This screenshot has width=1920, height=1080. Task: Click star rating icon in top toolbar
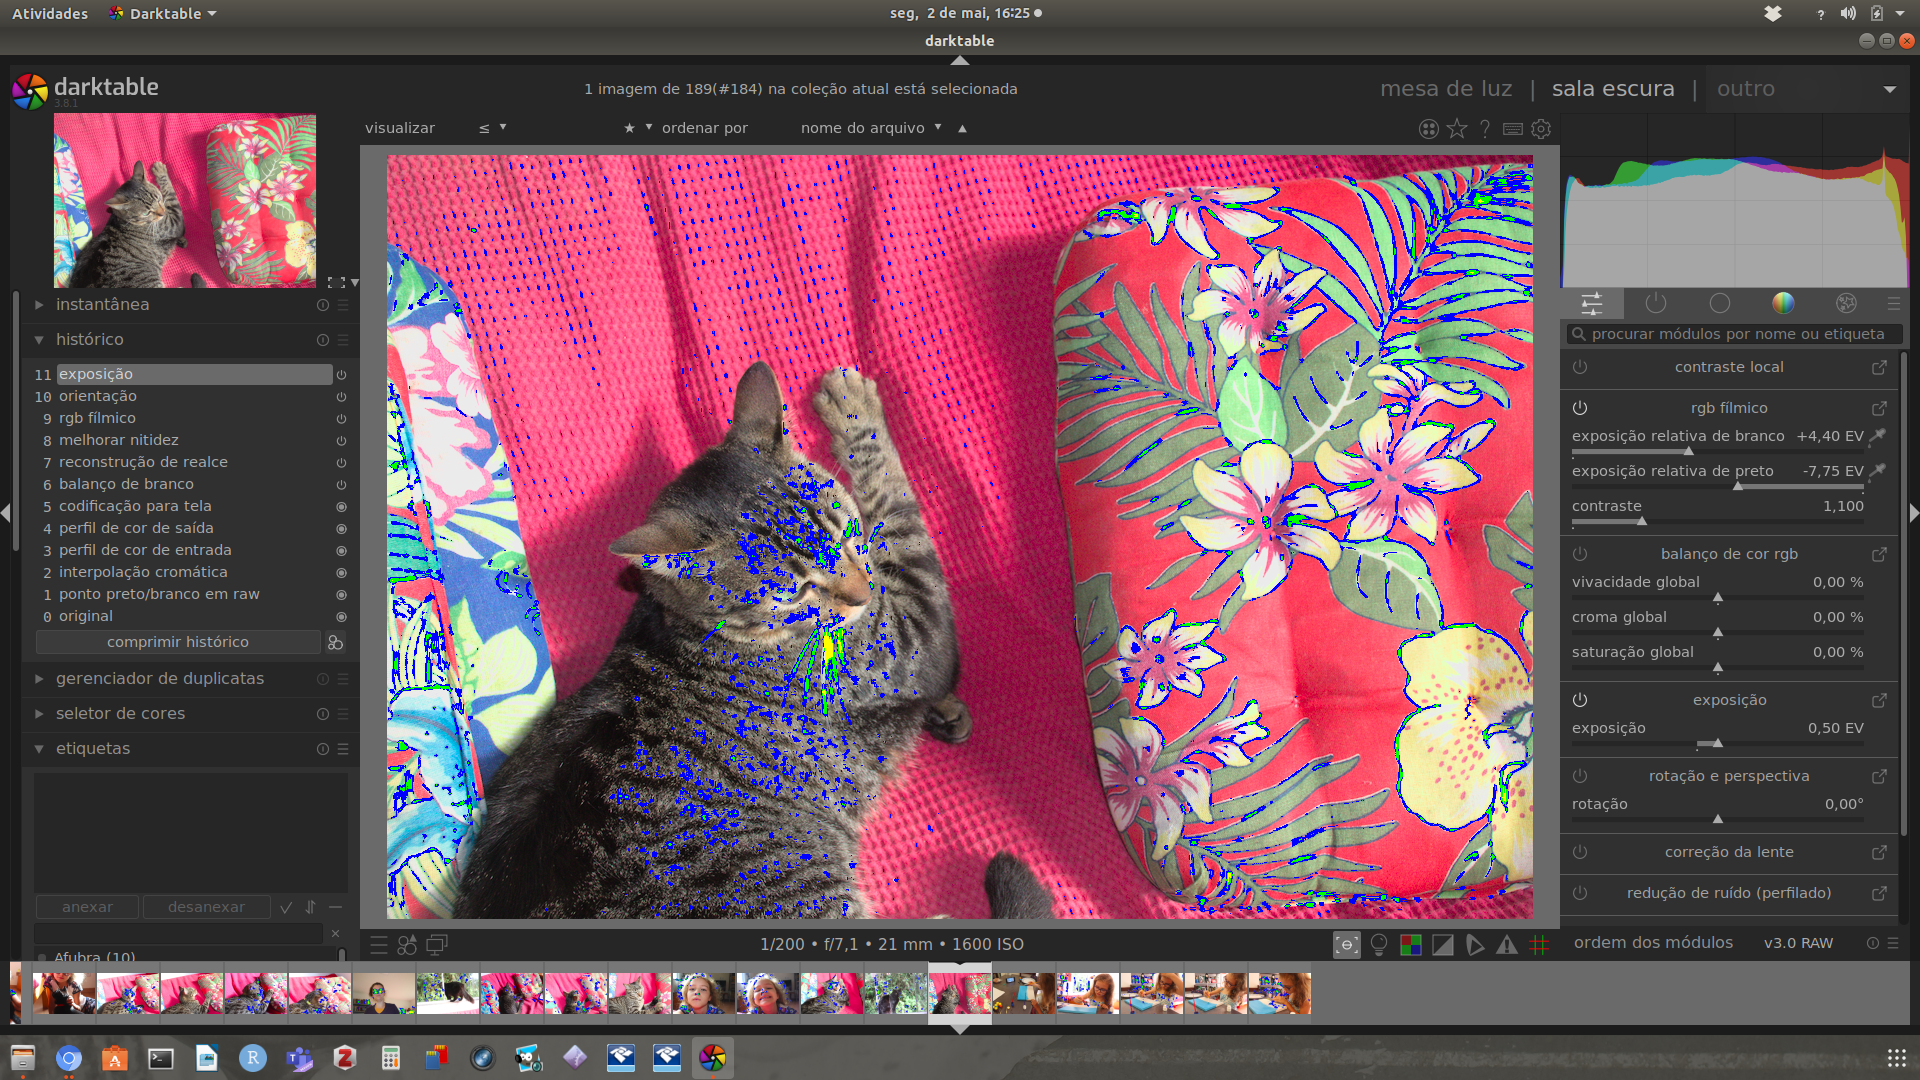coord(1457,129)
